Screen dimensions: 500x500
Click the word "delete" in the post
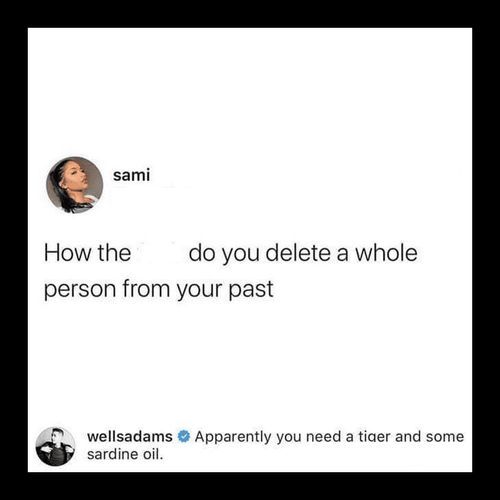pos(298,253)
